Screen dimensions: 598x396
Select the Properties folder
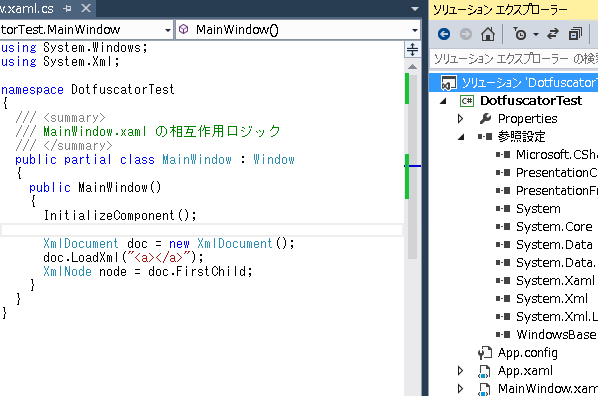527,119
